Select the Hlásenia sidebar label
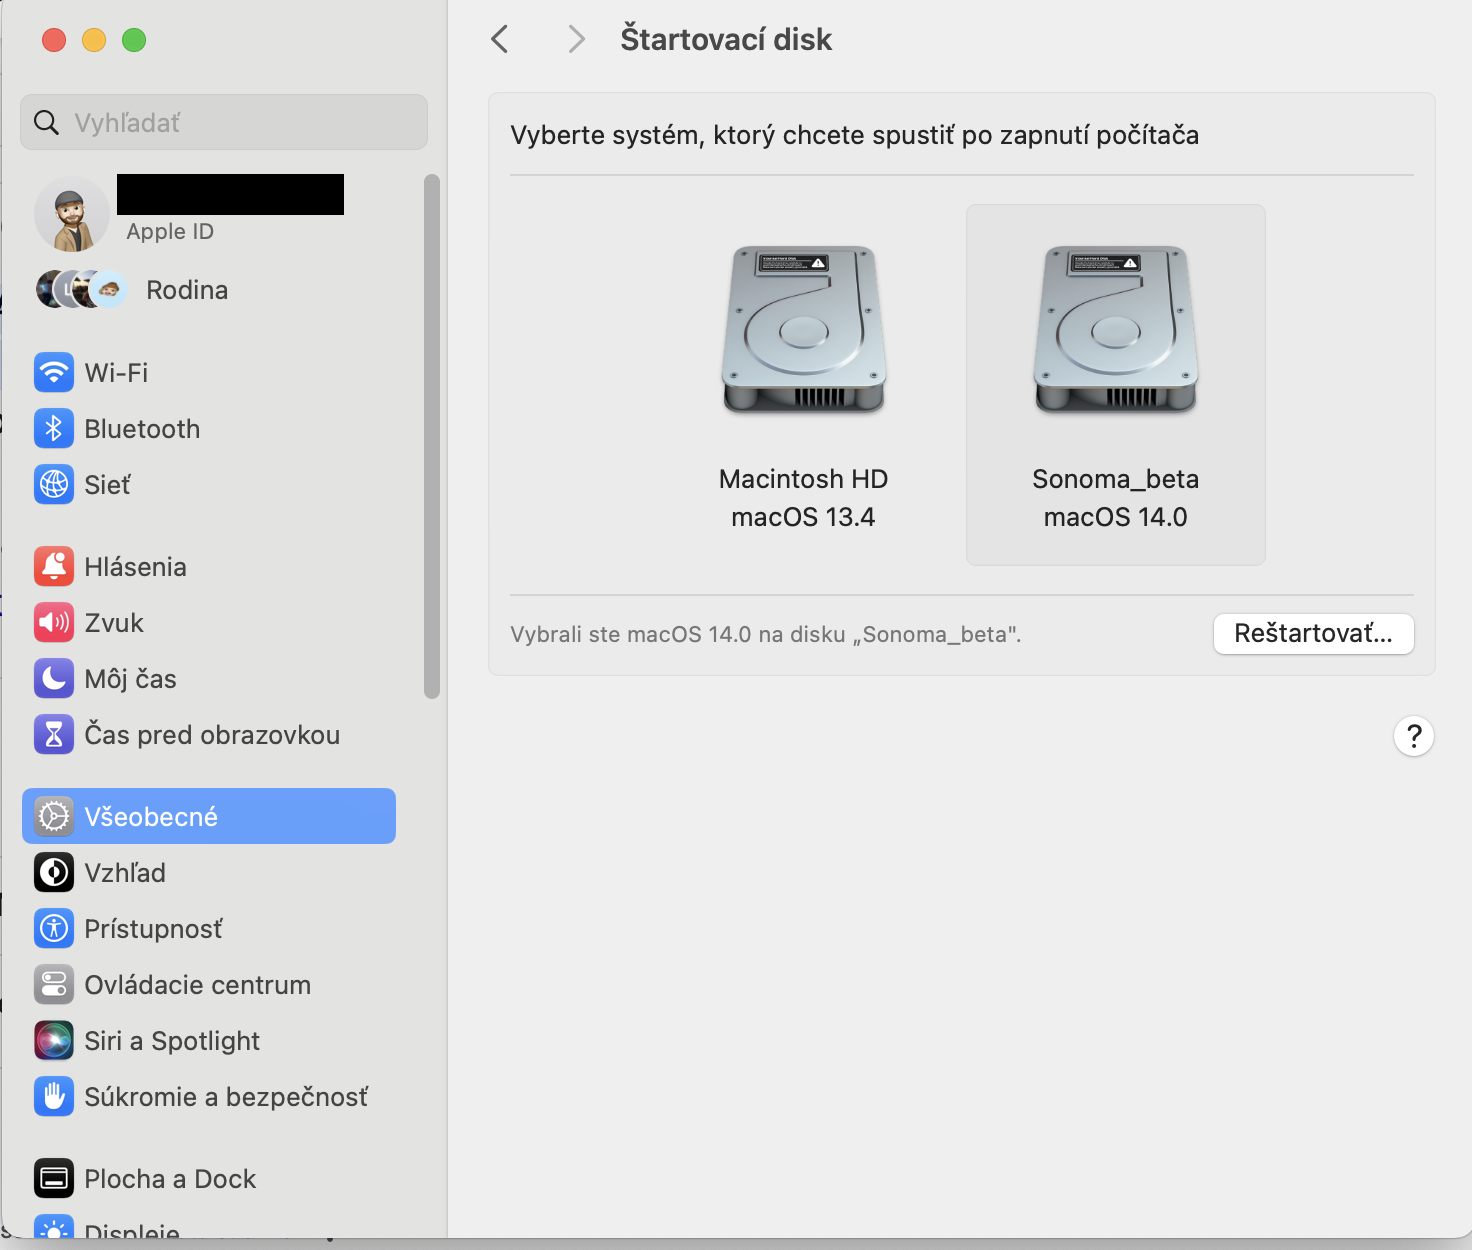1472x1250 pixels. [136, 567]
